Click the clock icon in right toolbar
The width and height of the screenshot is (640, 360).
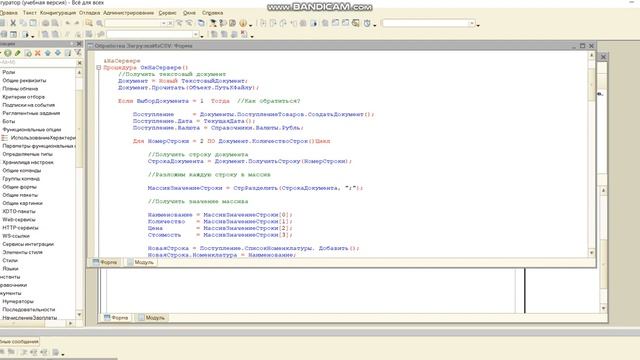367,23
